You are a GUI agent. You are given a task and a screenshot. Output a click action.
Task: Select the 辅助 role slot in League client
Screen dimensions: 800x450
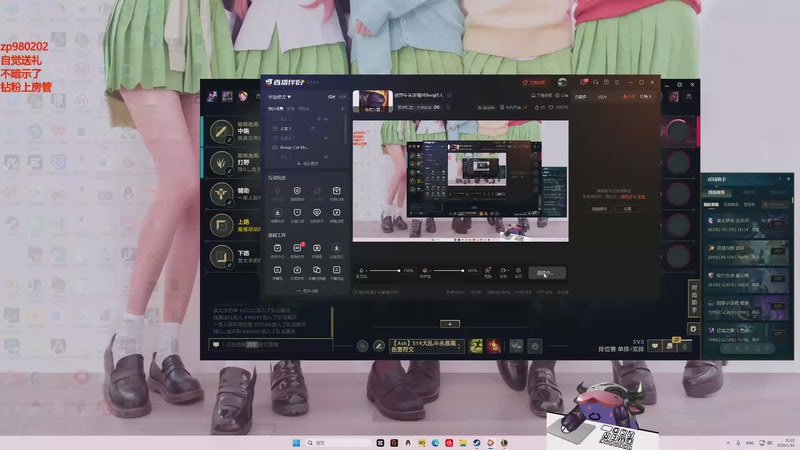coord(232,194)
